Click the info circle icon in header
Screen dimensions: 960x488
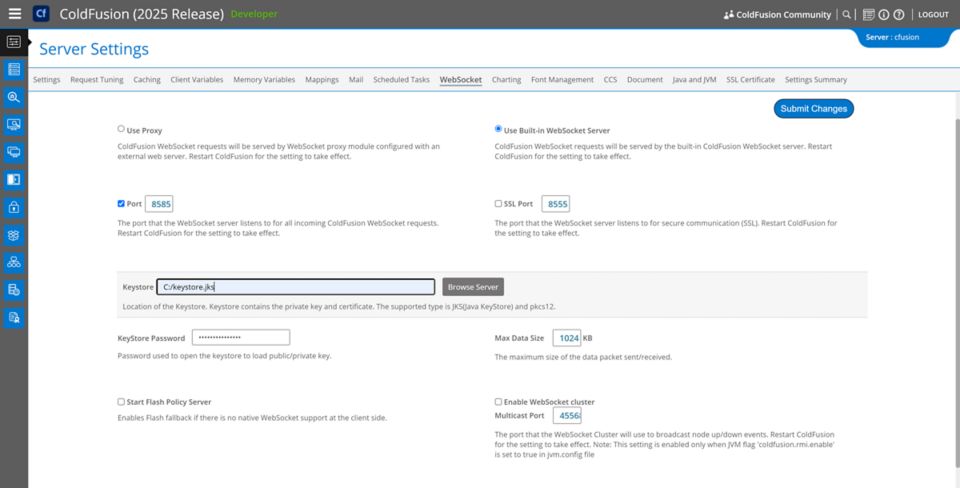click(x=884, y=15)
